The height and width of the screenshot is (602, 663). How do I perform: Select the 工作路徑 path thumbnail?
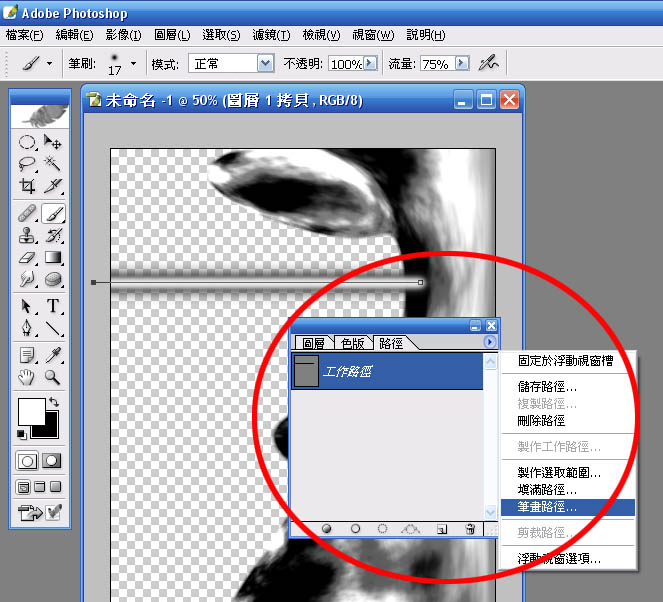click(307, 371)
